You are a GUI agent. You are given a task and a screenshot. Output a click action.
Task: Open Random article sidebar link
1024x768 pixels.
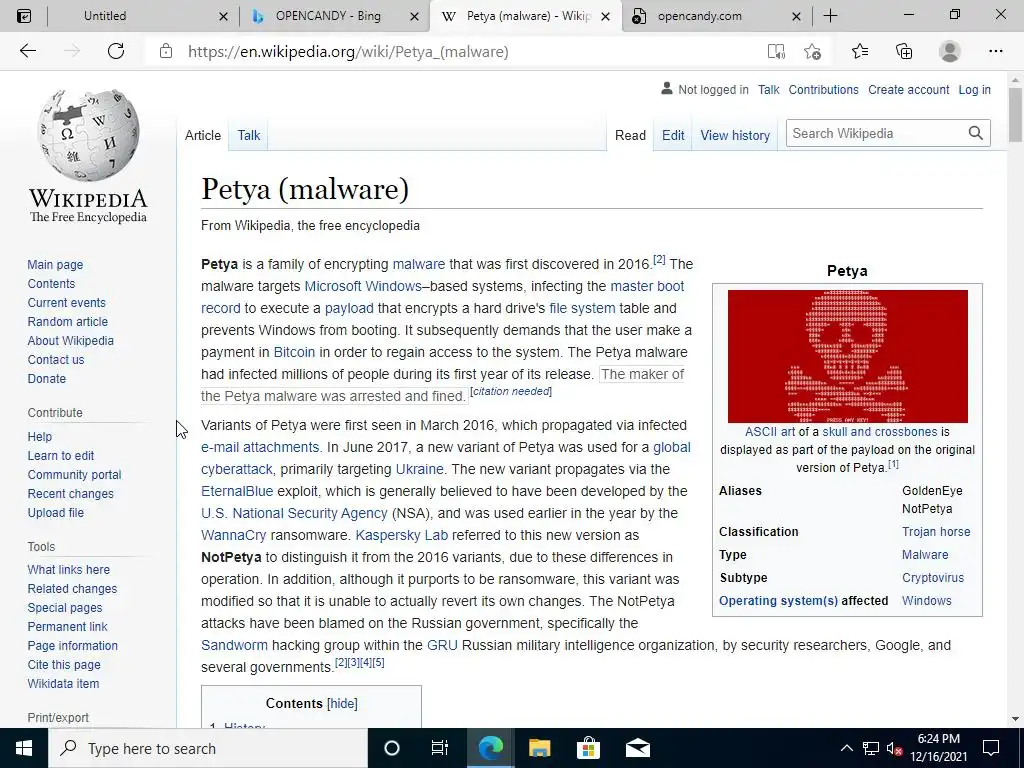(67, 321)
